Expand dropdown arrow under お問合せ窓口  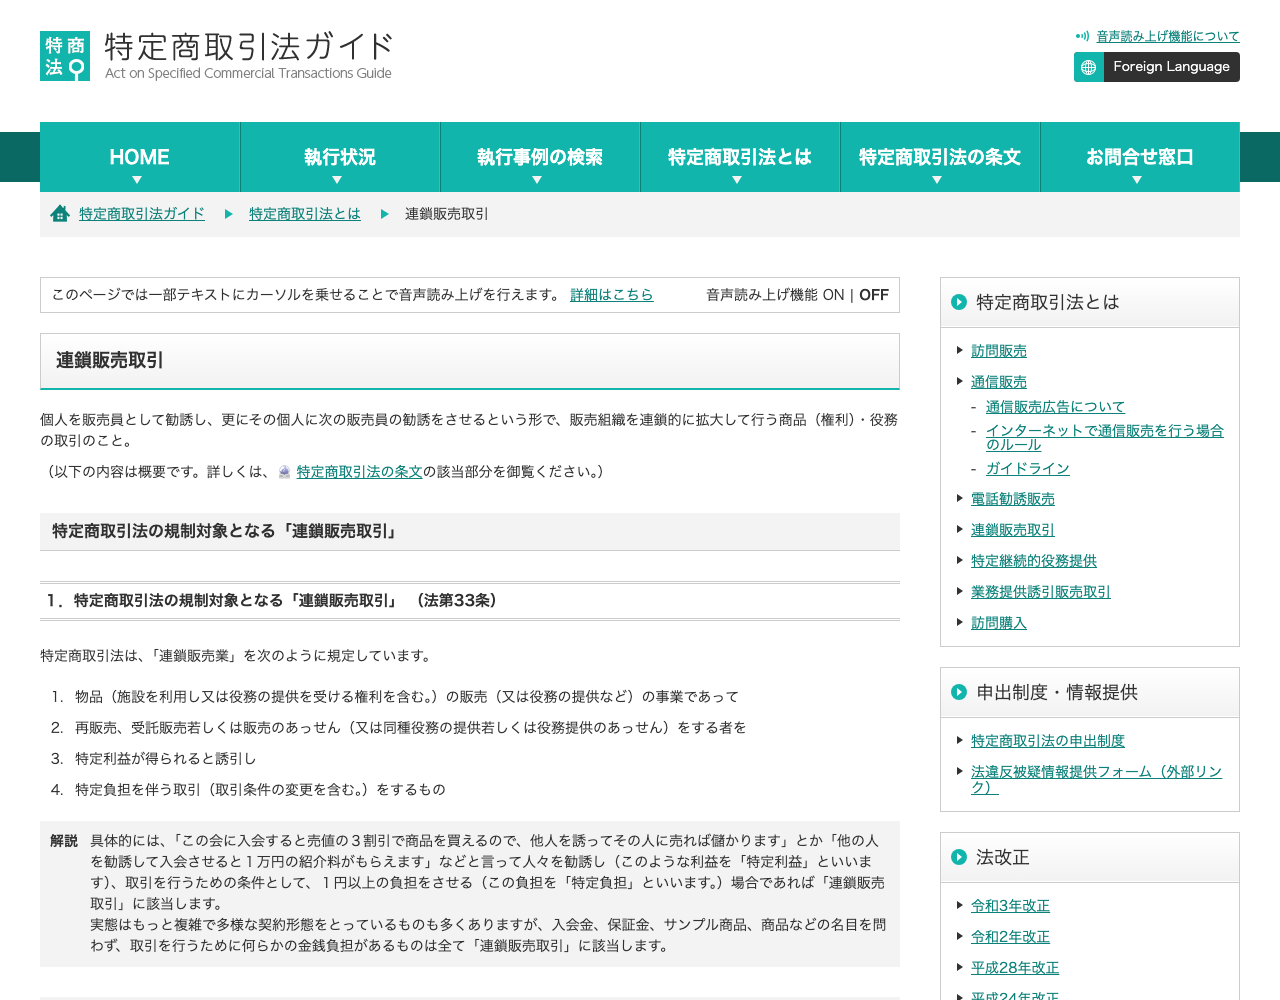[1137, 180]
